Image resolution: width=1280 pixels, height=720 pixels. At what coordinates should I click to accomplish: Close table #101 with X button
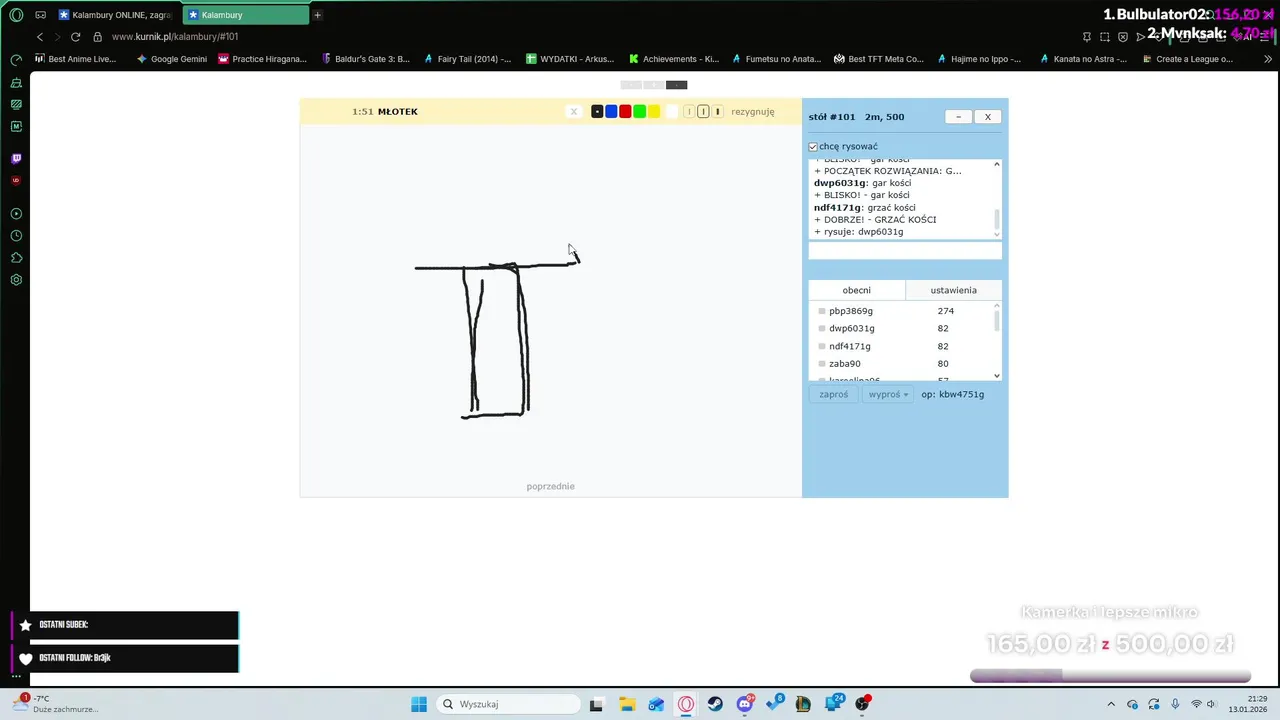pos(988,117)
